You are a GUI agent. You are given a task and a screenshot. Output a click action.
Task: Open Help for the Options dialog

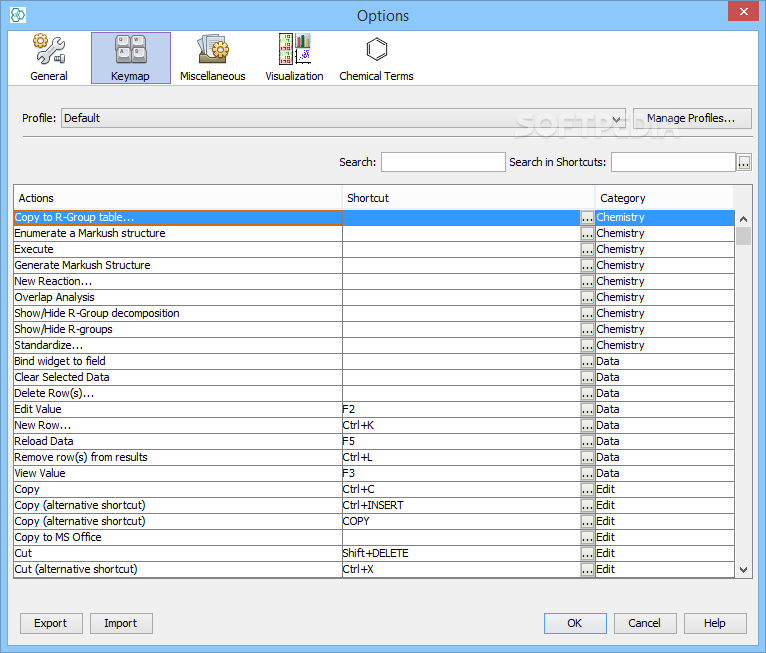(x=715, y=624)
